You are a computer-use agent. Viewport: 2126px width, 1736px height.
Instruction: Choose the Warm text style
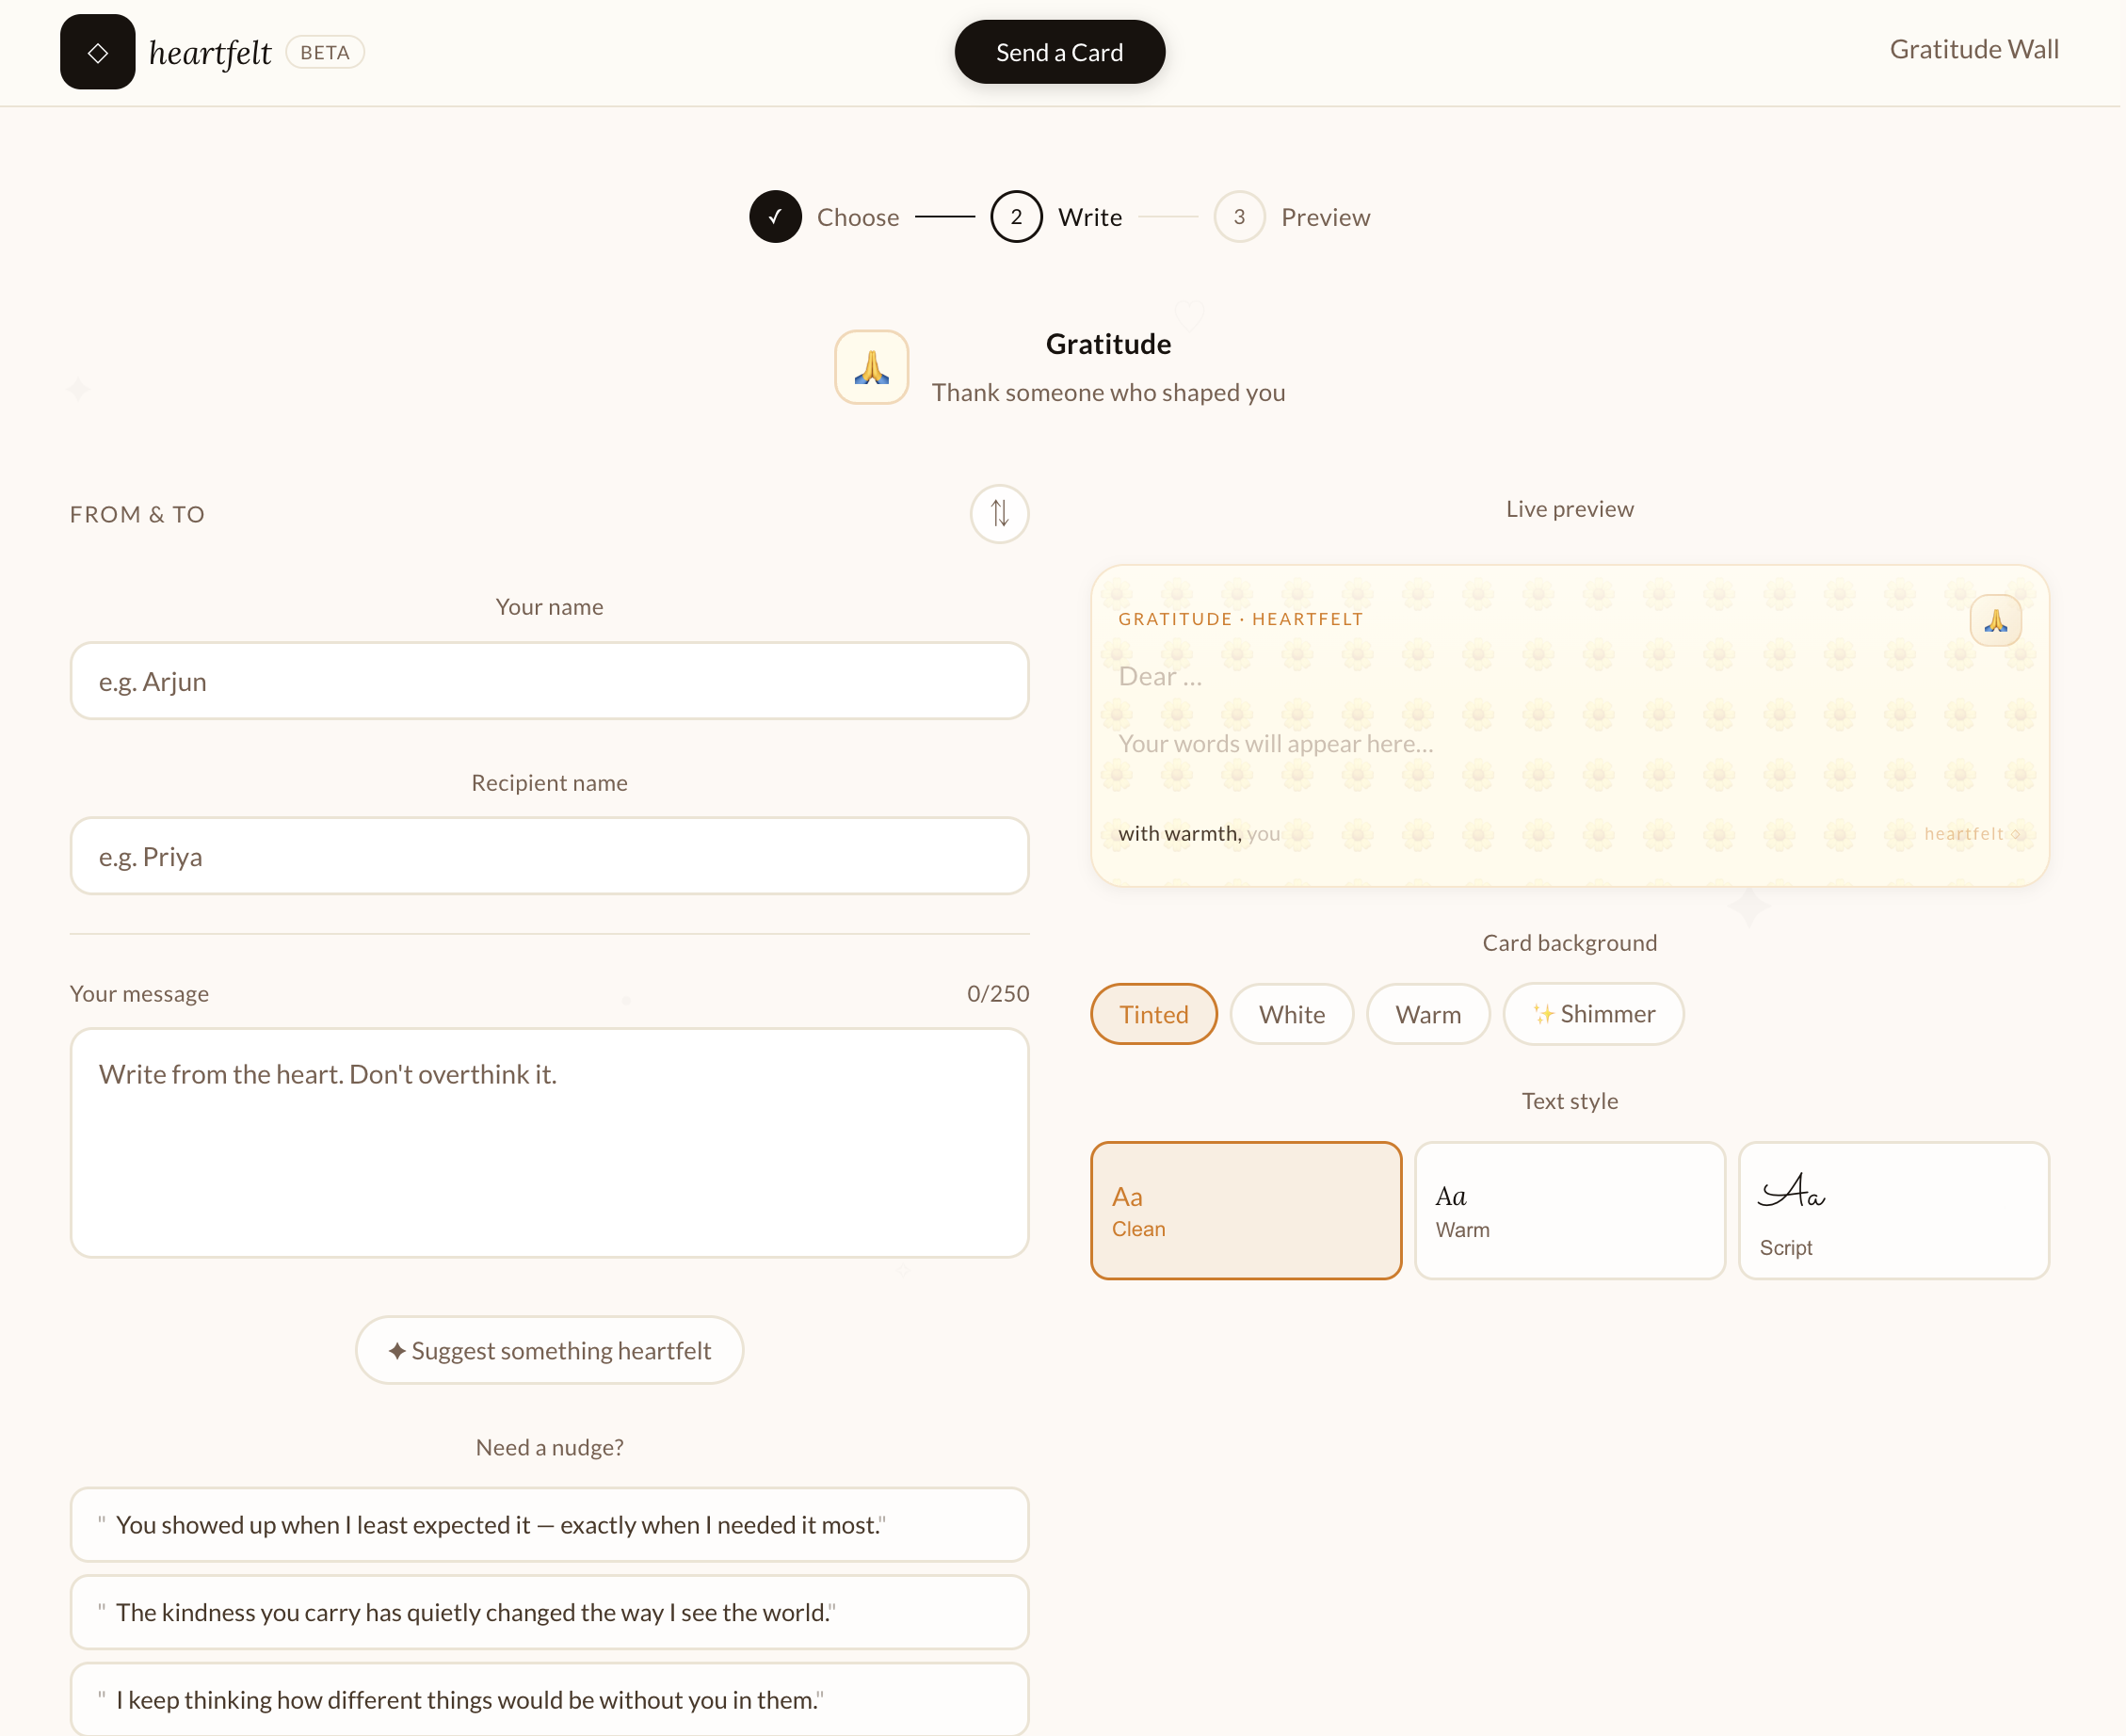pyautogui.click(x=1570, y=1210)
